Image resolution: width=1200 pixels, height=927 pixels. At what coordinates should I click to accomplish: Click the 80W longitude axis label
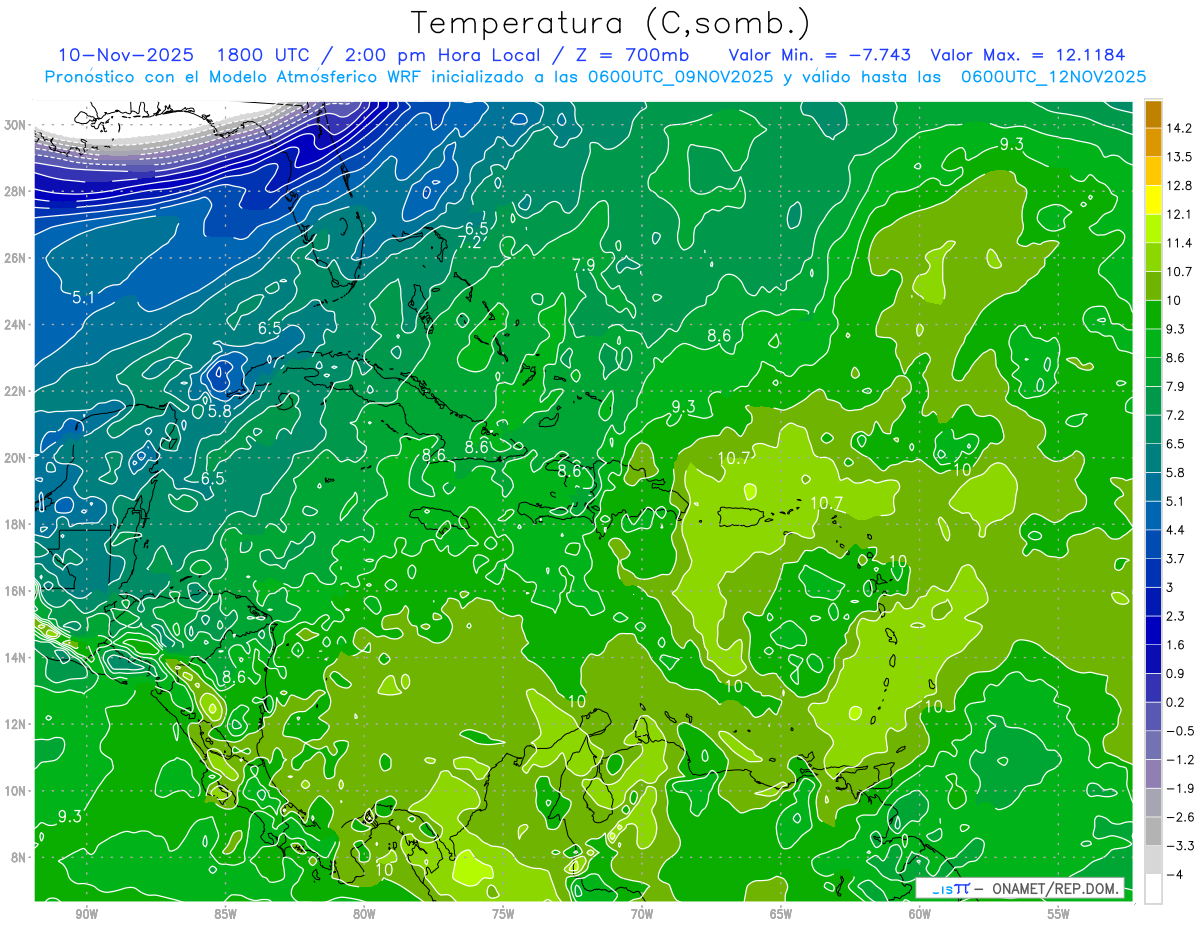364,915
